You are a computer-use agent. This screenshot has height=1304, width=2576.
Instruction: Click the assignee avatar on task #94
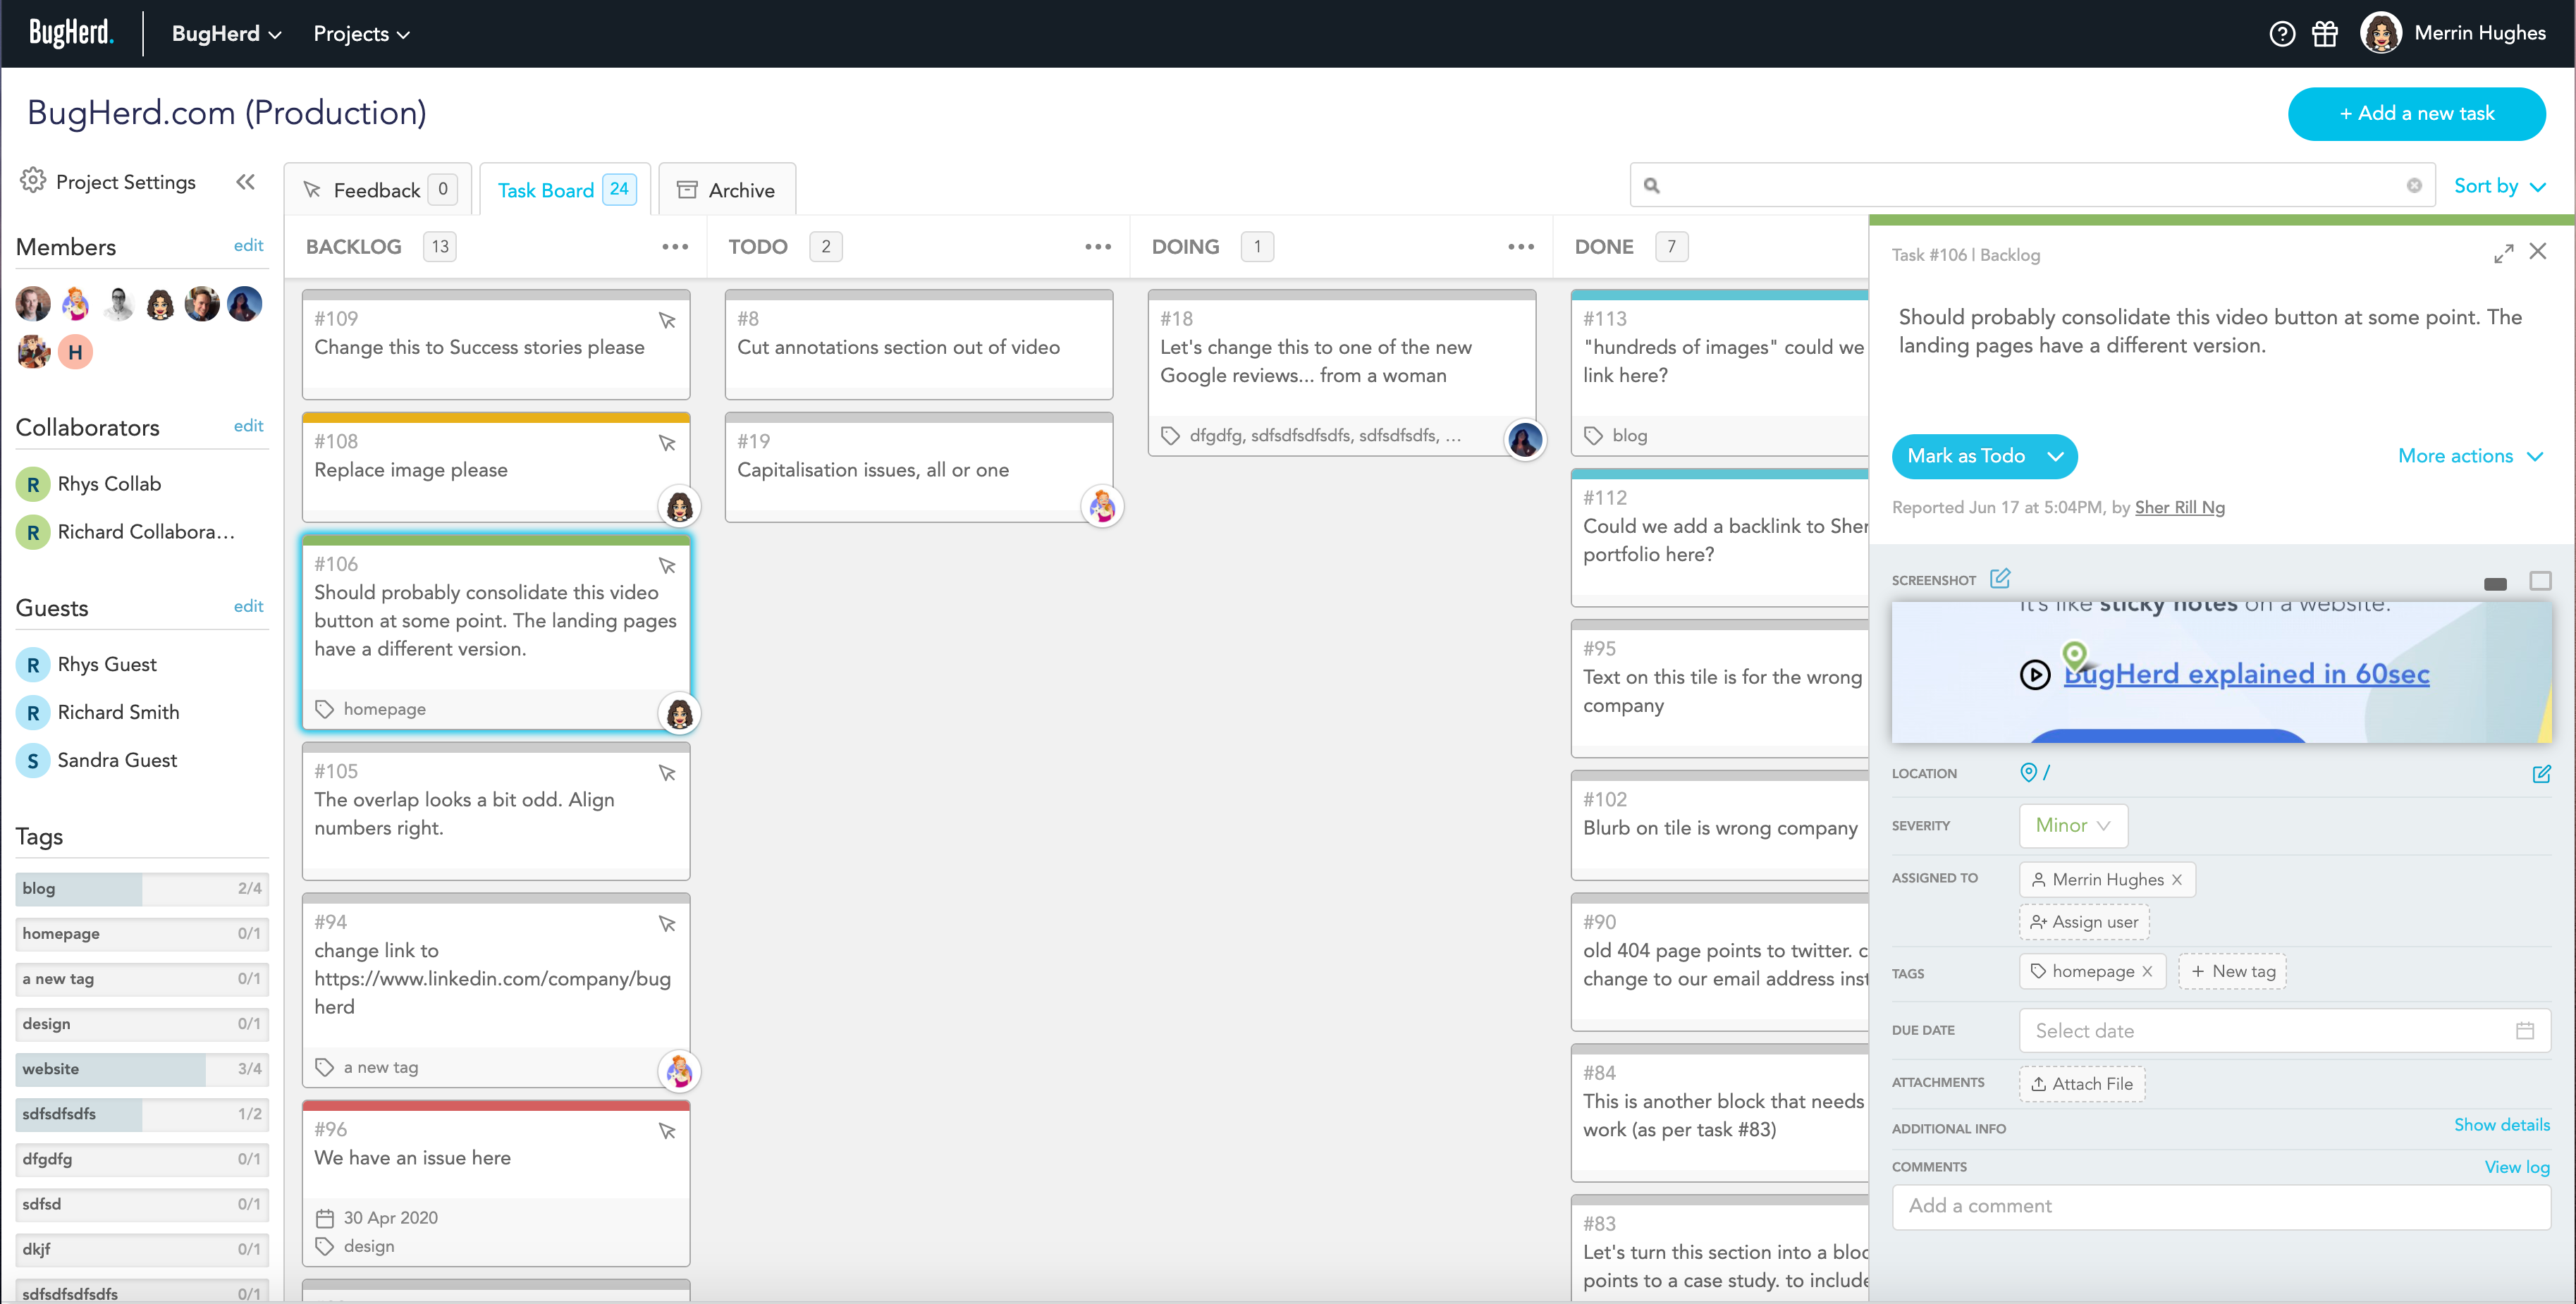680,1072
